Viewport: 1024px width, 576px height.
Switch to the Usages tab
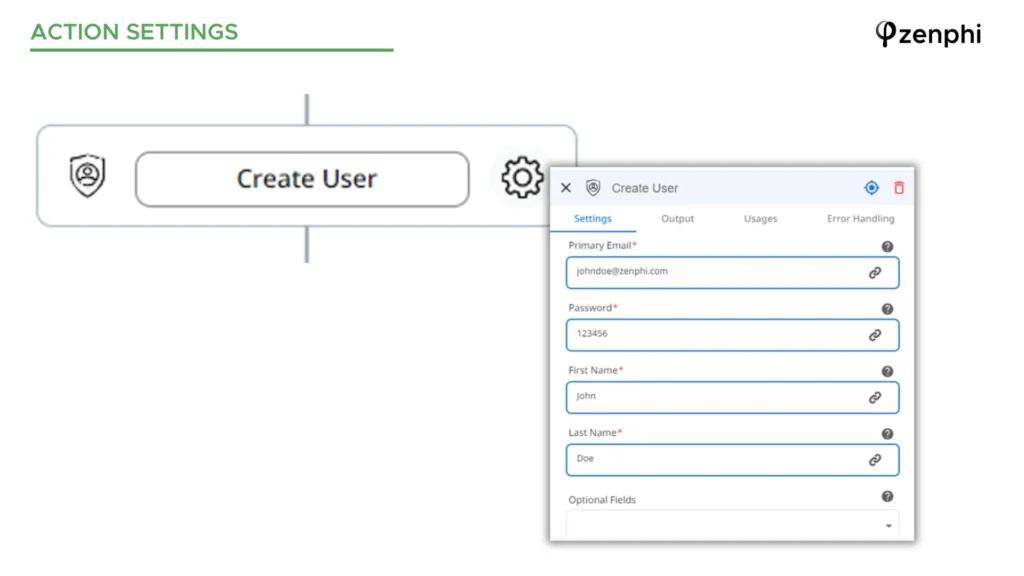[x=760, y=219]
